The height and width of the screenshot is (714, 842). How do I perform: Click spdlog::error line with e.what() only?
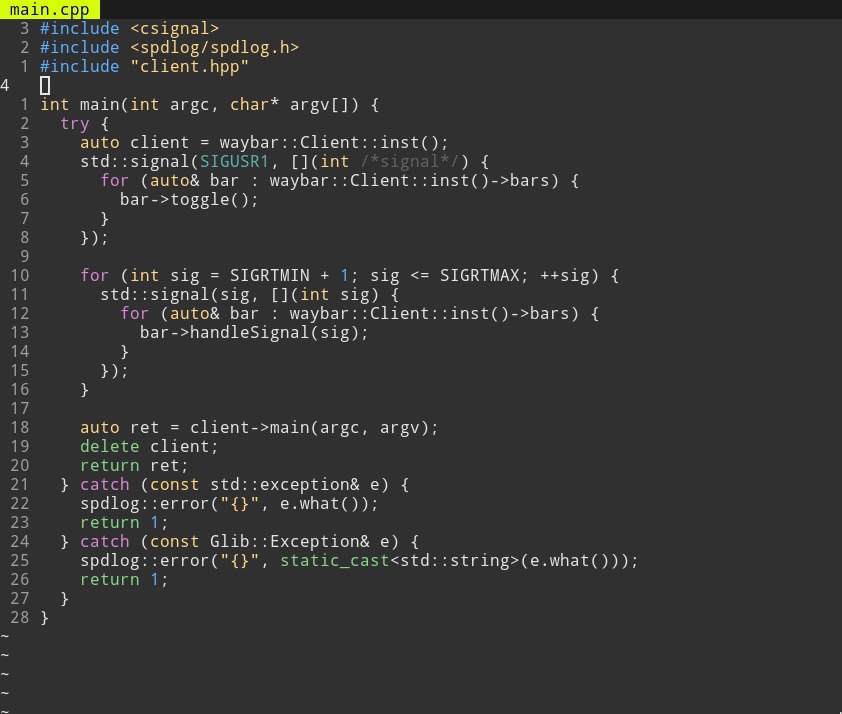(229, 504)
